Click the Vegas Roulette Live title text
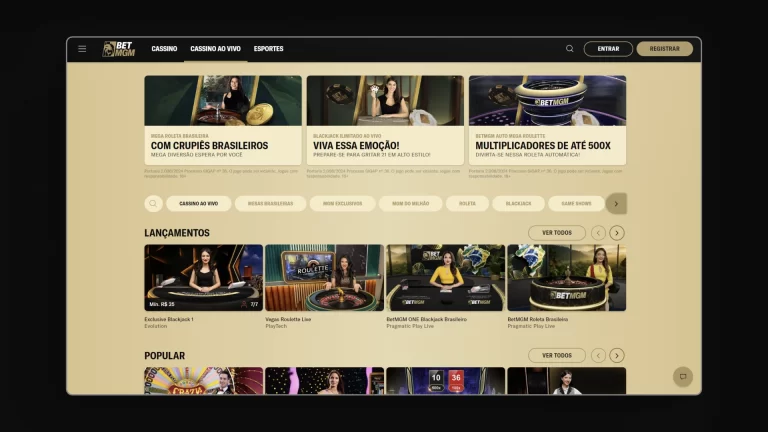This screenshot has width=768, height=432. click(x=288, y=319)
